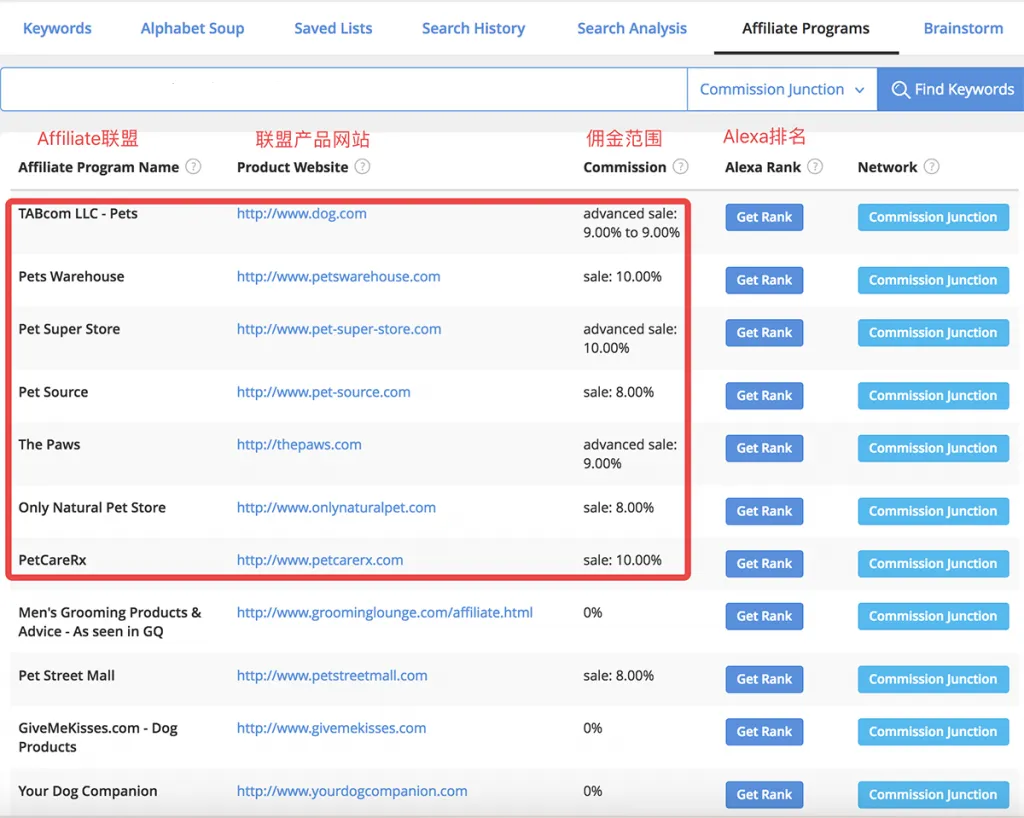Viewport: 1024px width, 818px height.
Task: Click into the keyword search field
Action: [x=343, y=89]
